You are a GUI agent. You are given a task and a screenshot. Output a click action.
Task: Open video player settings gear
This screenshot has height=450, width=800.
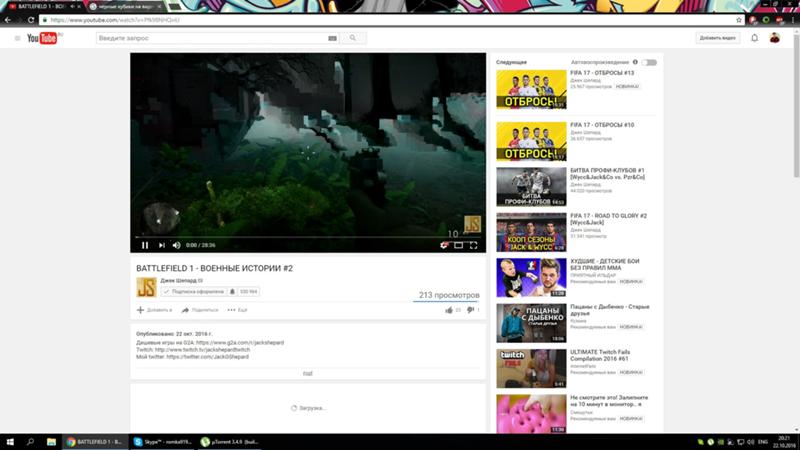pyautogui.click(x=443, y=245)
